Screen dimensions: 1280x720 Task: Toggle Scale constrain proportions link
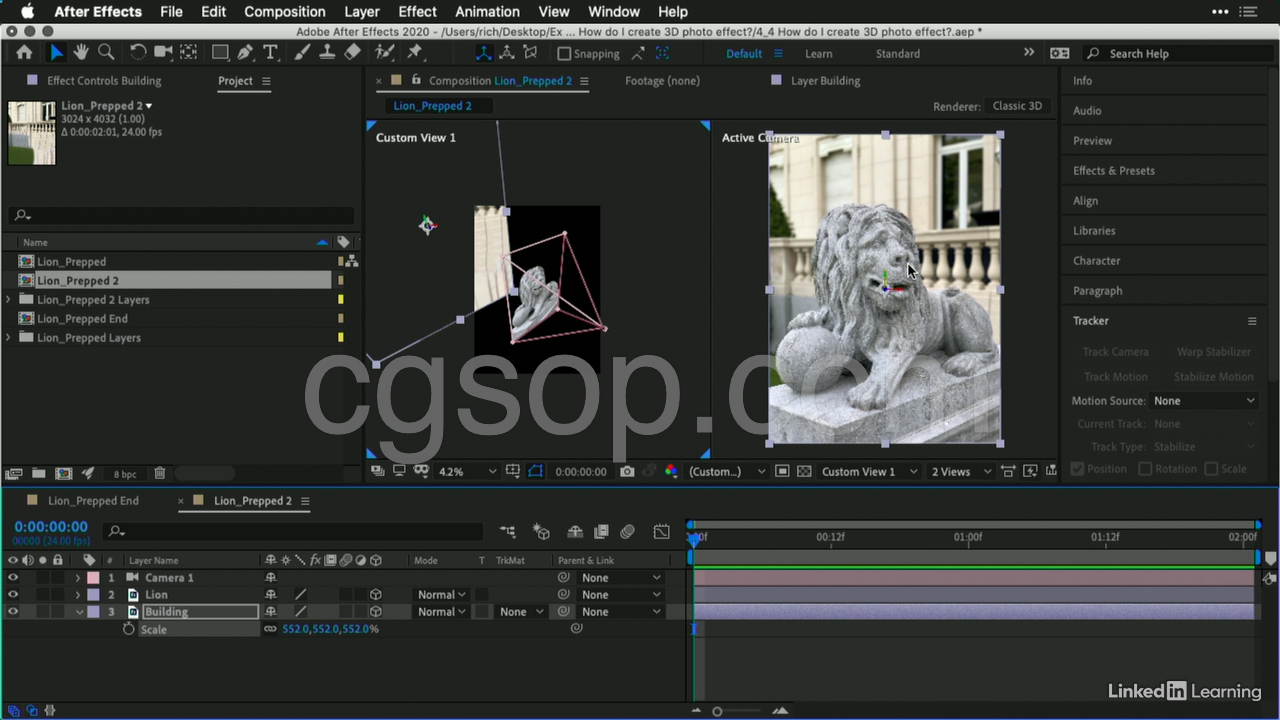(270, 629)
